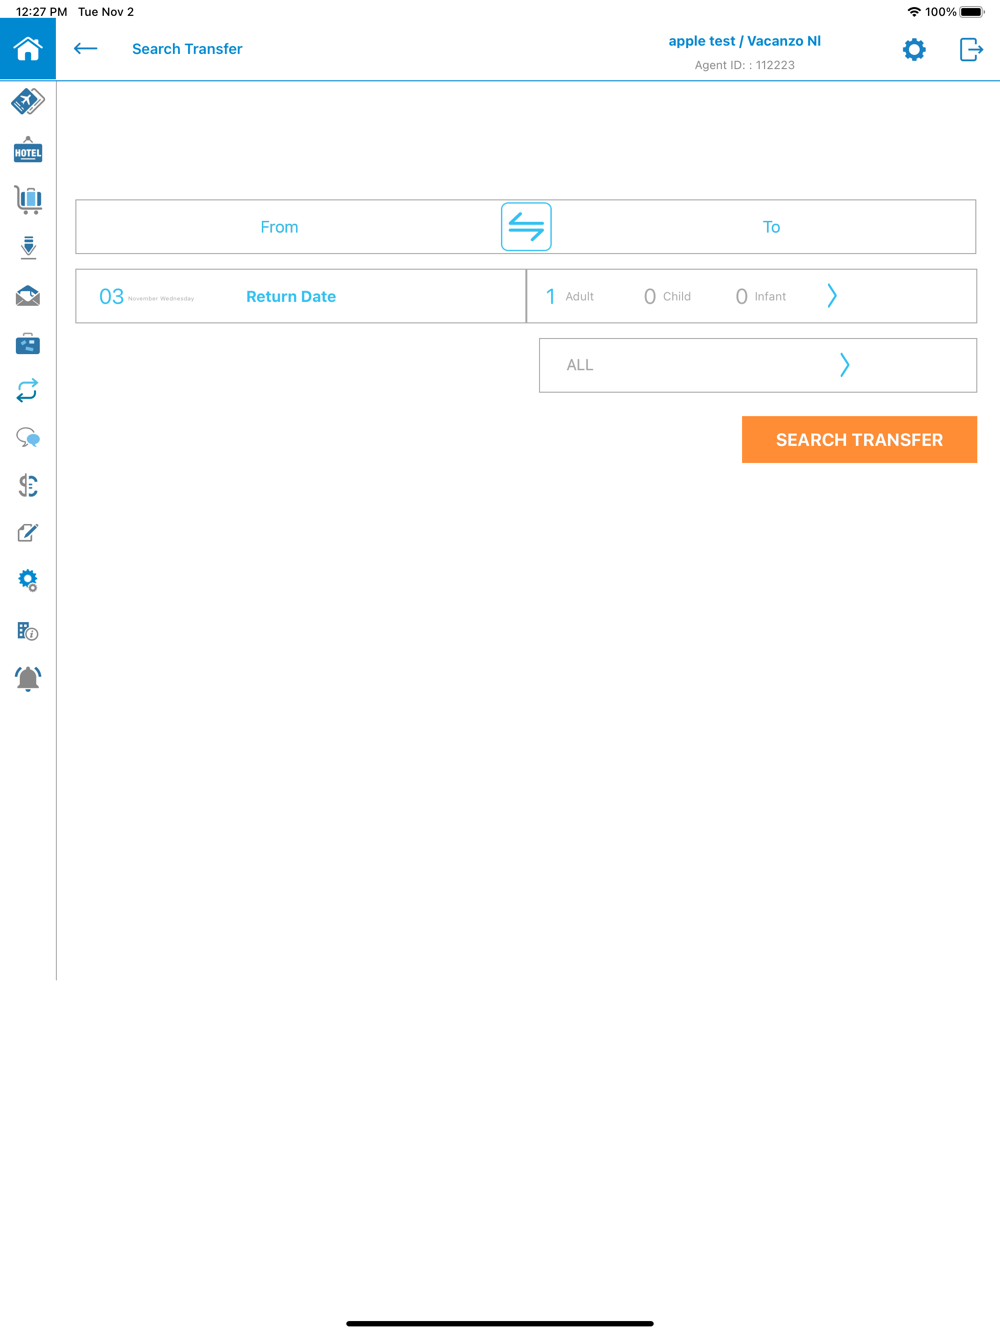Open the Hotel sidebar icon
1000x1334 pixels.
(x=28, y=151)
